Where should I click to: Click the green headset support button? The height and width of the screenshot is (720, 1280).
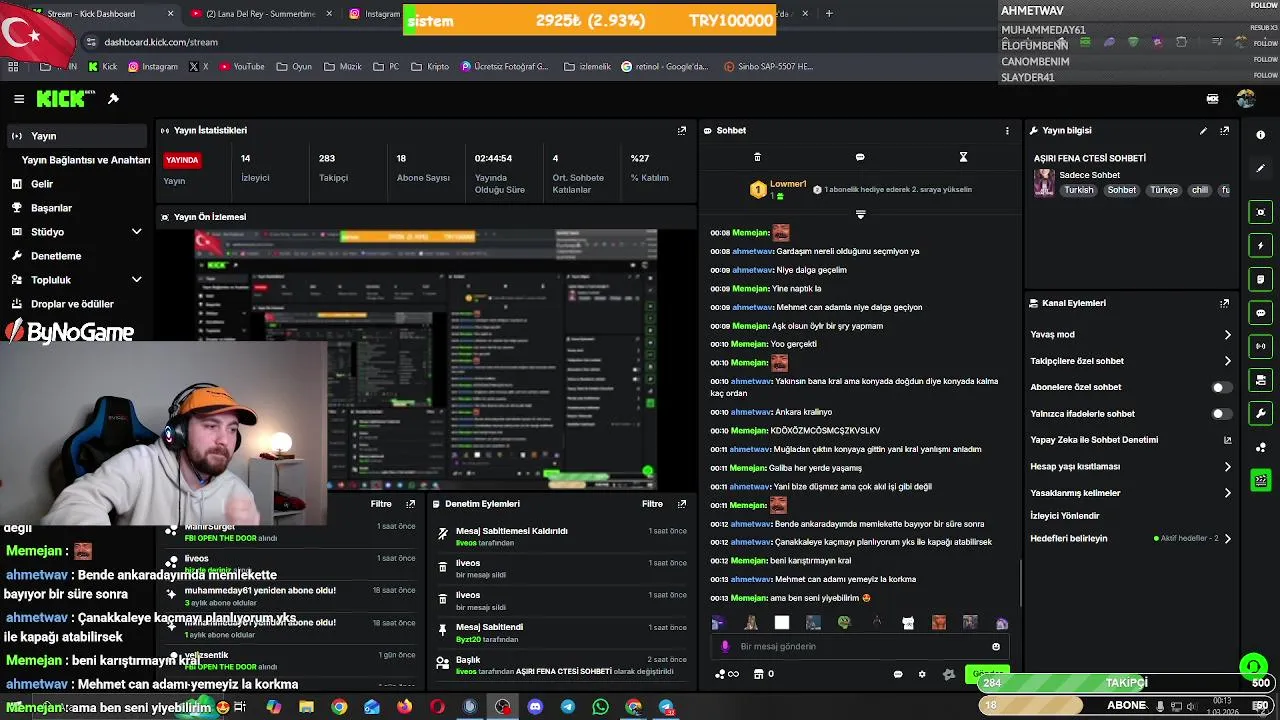pyautogui.click(x=1253, y=667)
